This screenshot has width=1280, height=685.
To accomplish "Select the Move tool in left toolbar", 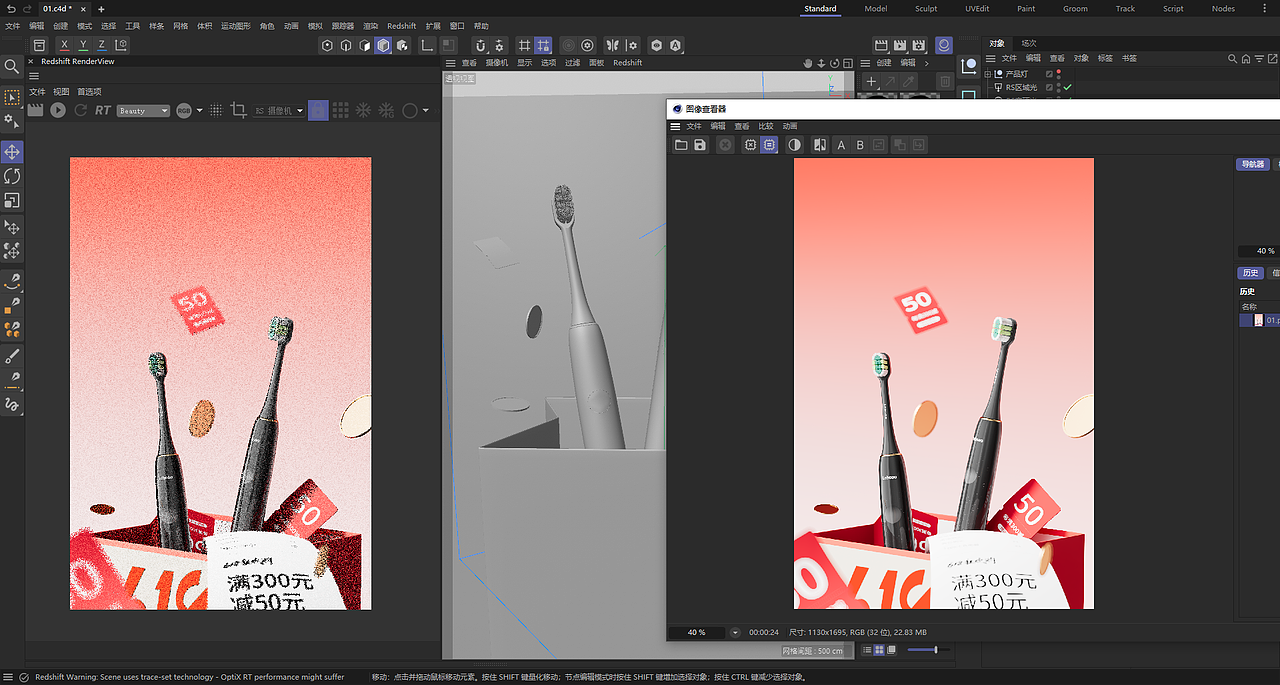I will 12,152.
